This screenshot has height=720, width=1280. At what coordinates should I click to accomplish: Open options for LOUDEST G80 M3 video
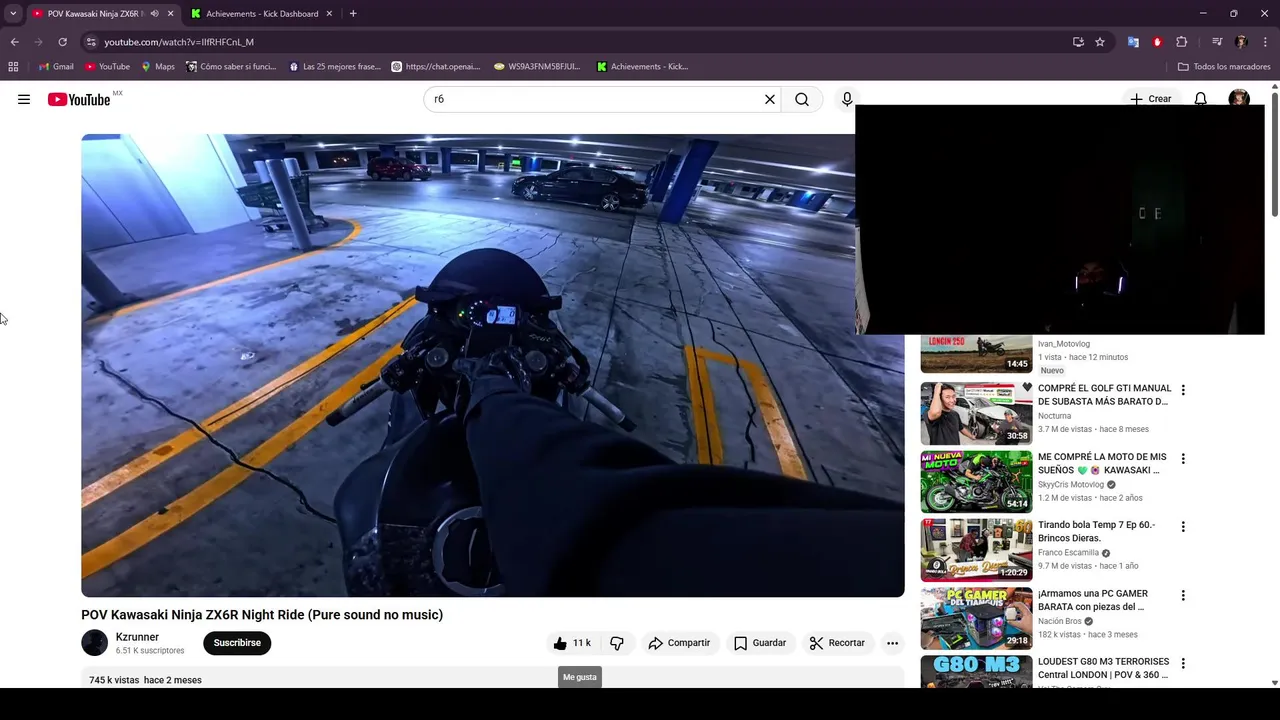[1183, 663]
